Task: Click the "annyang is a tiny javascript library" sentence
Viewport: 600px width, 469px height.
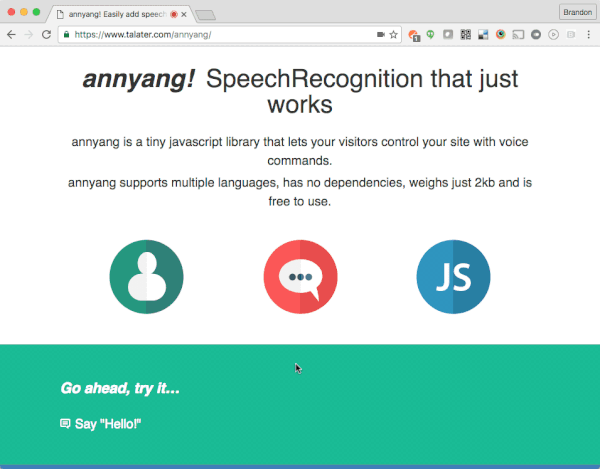Action: (300, 151)
